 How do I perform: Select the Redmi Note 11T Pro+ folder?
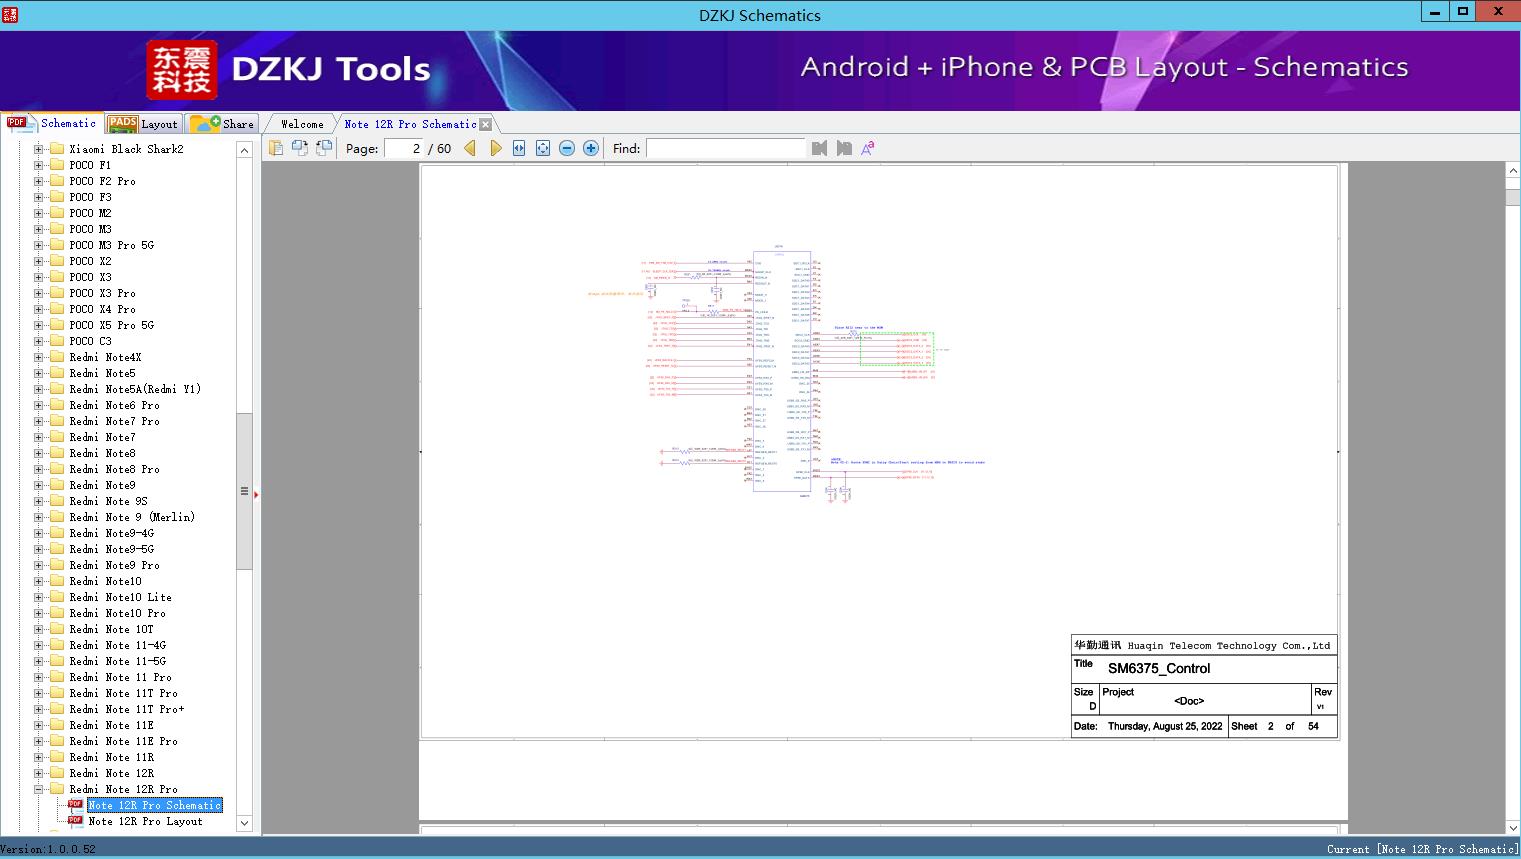[x=126, y=709]
